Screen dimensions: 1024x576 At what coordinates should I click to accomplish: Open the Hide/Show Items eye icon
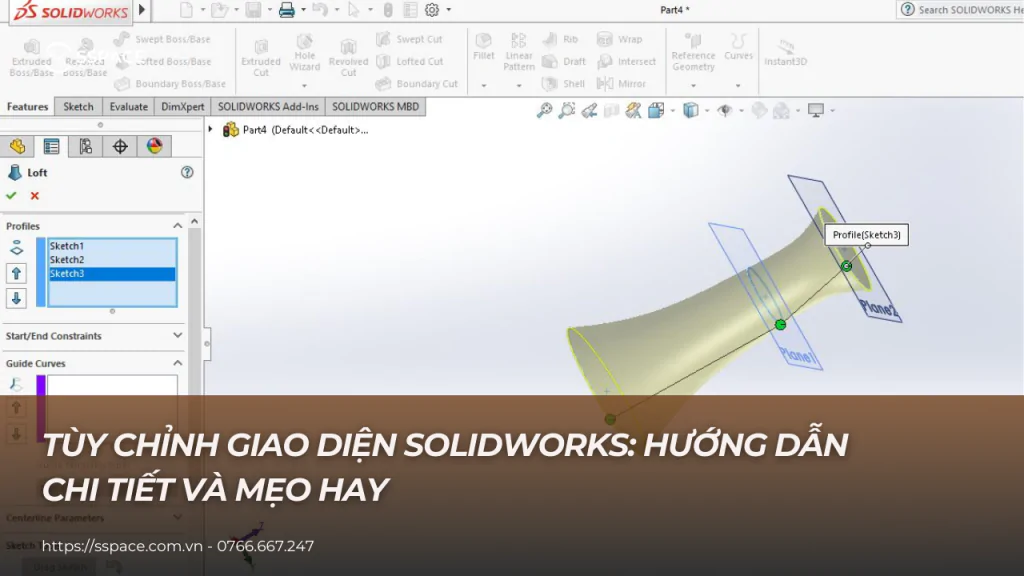click(725, 110)
